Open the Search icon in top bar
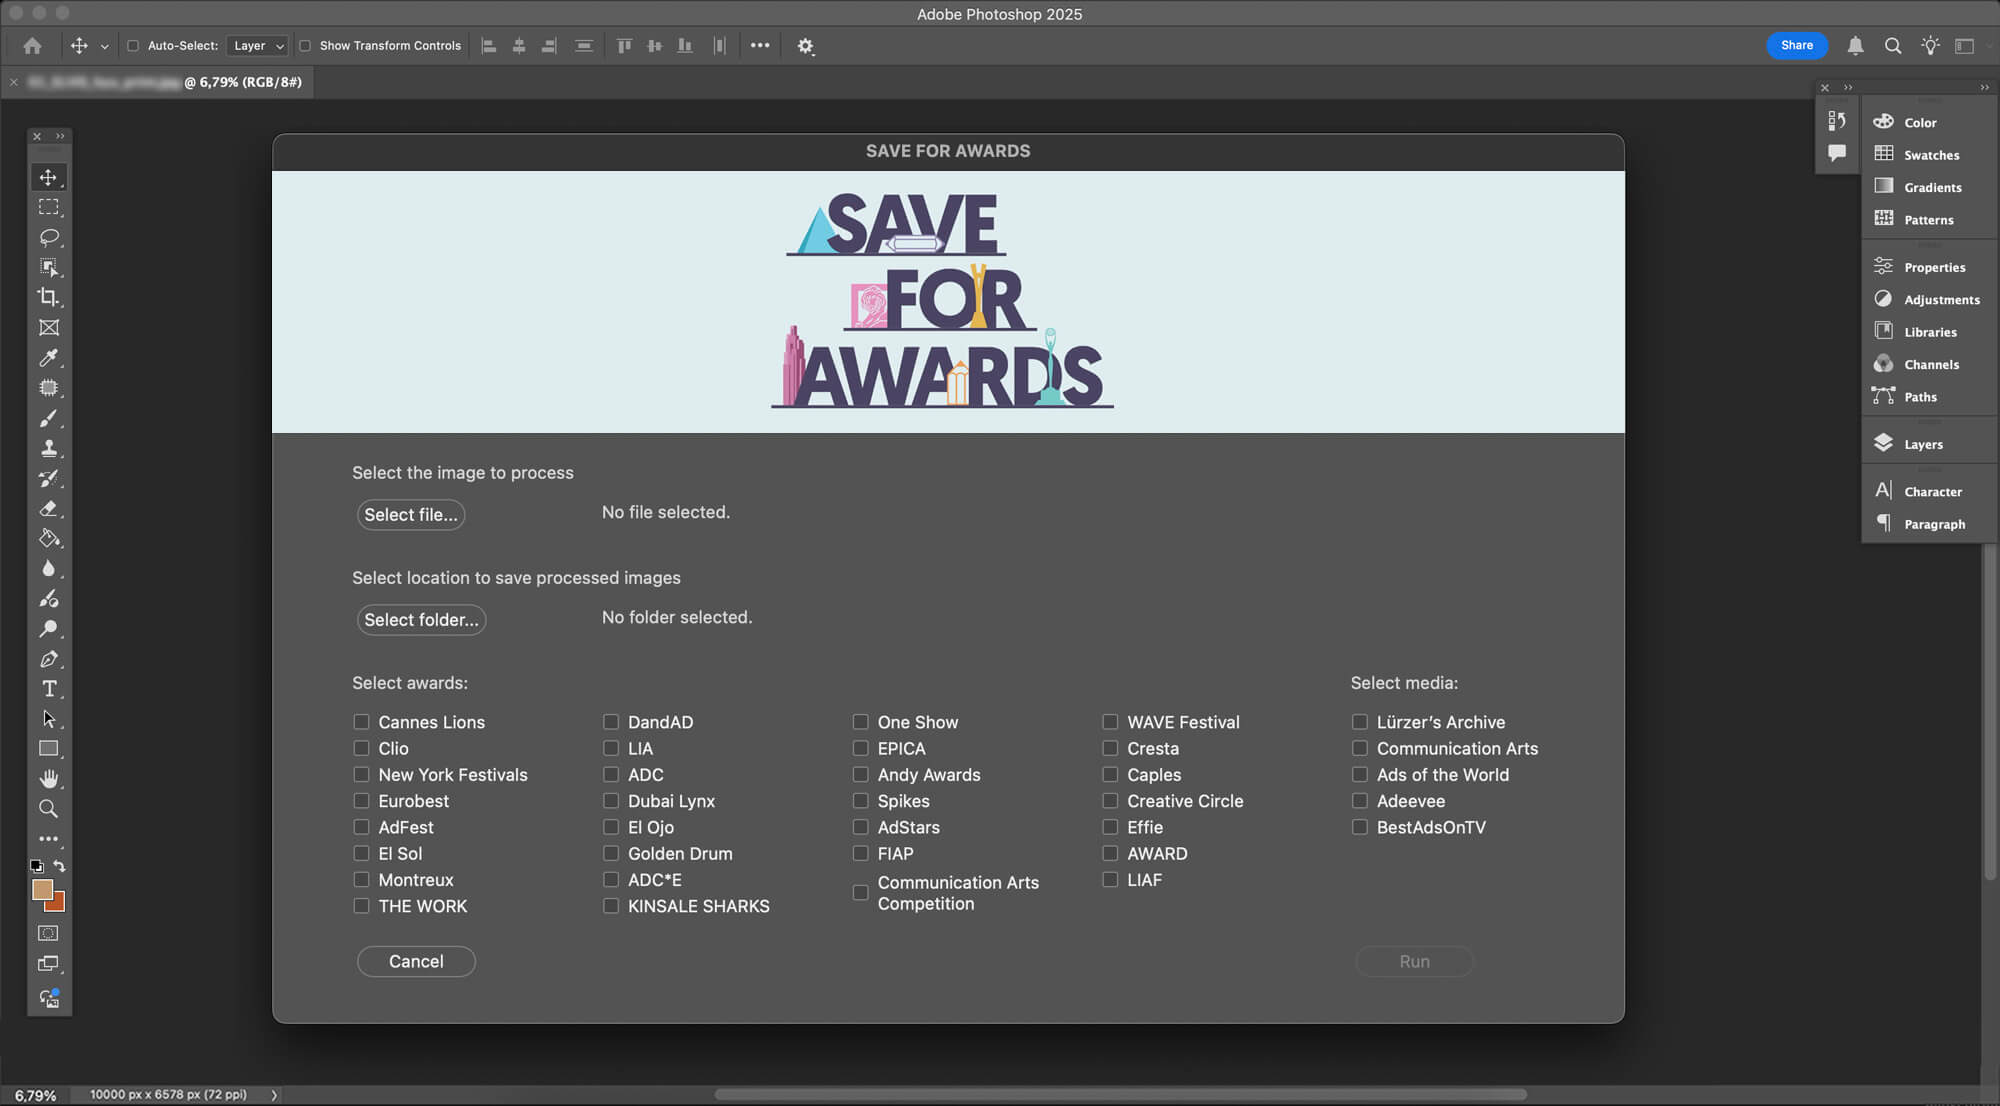This screenshot has height=1106, width=2000. [x=1893, y=45]
